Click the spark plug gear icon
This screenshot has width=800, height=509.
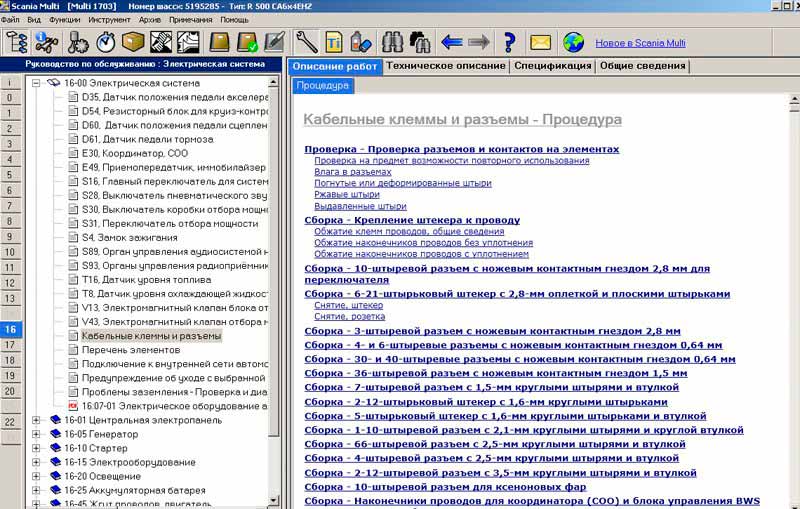pos(78,42)
